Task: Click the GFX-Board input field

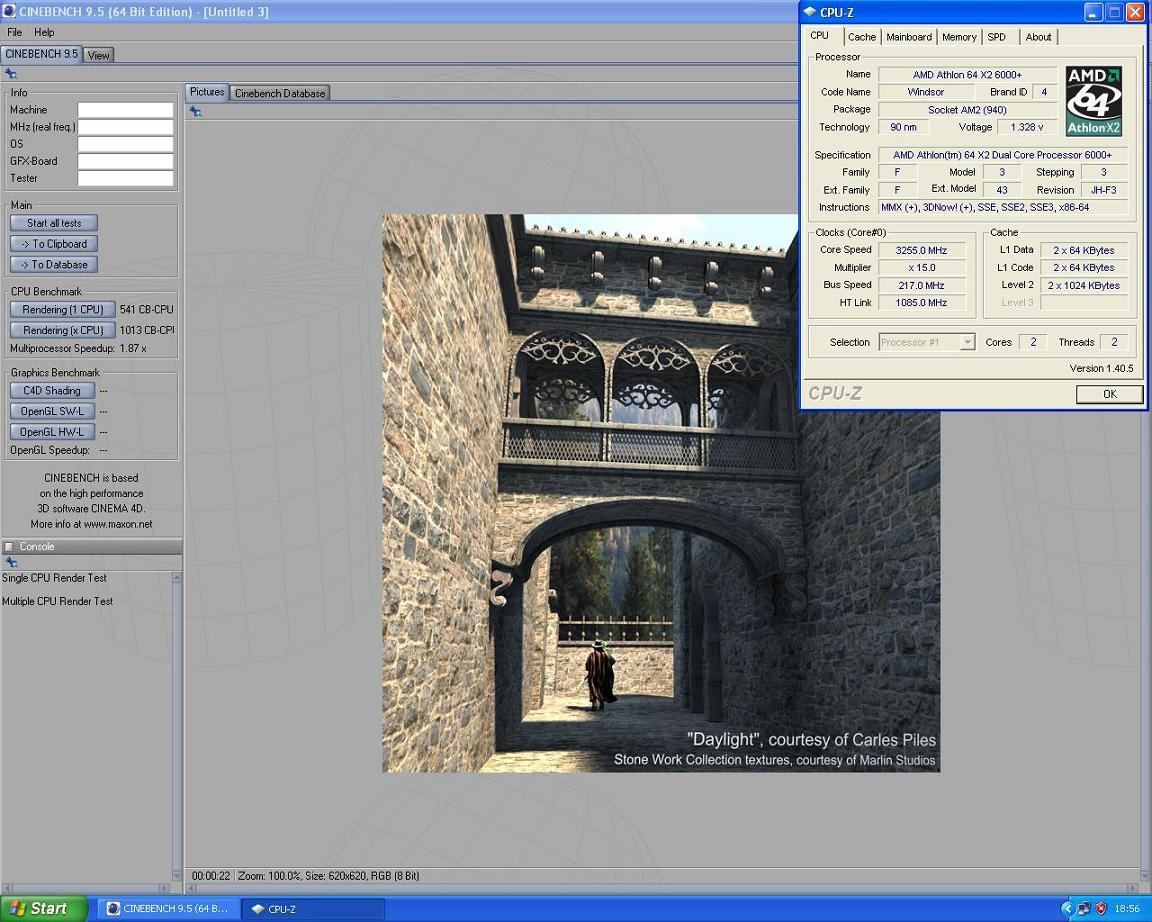Action: [x=126, y=161]
